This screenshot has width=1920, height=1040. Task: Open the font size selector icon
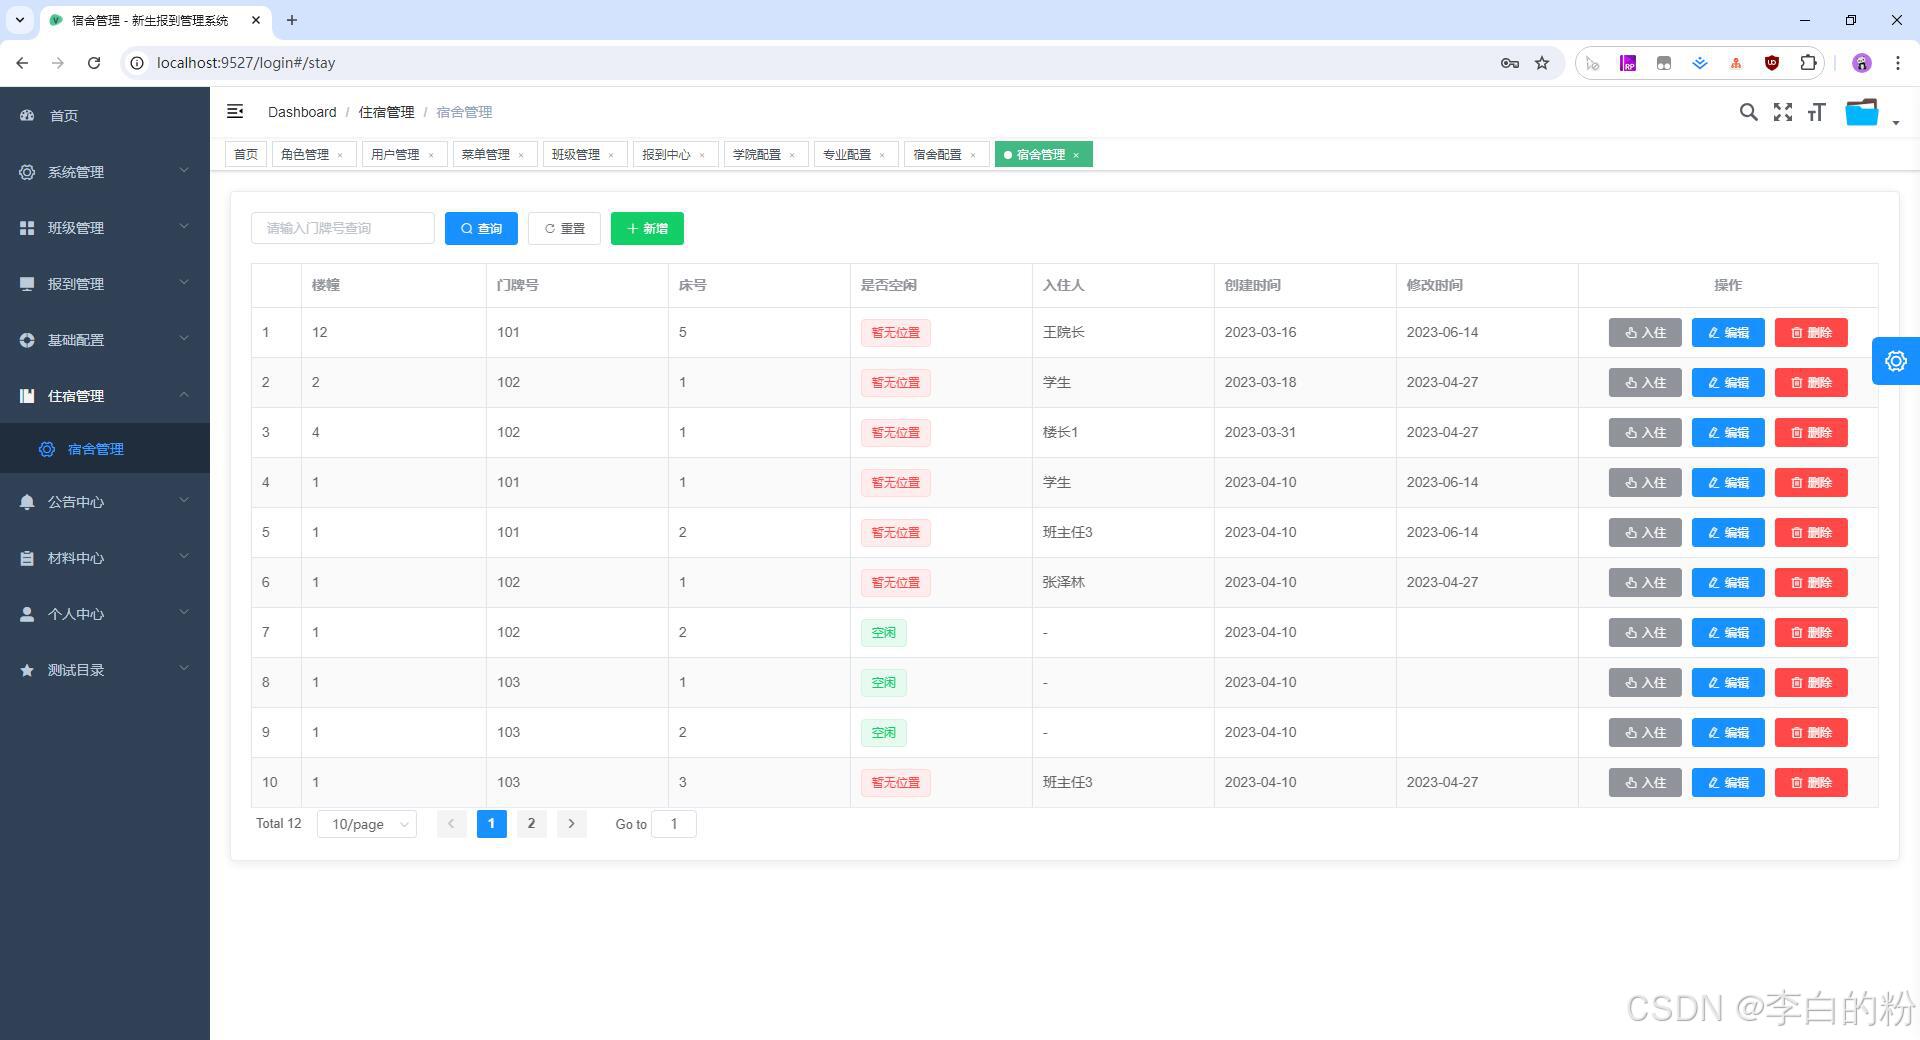coord(1817,112)
